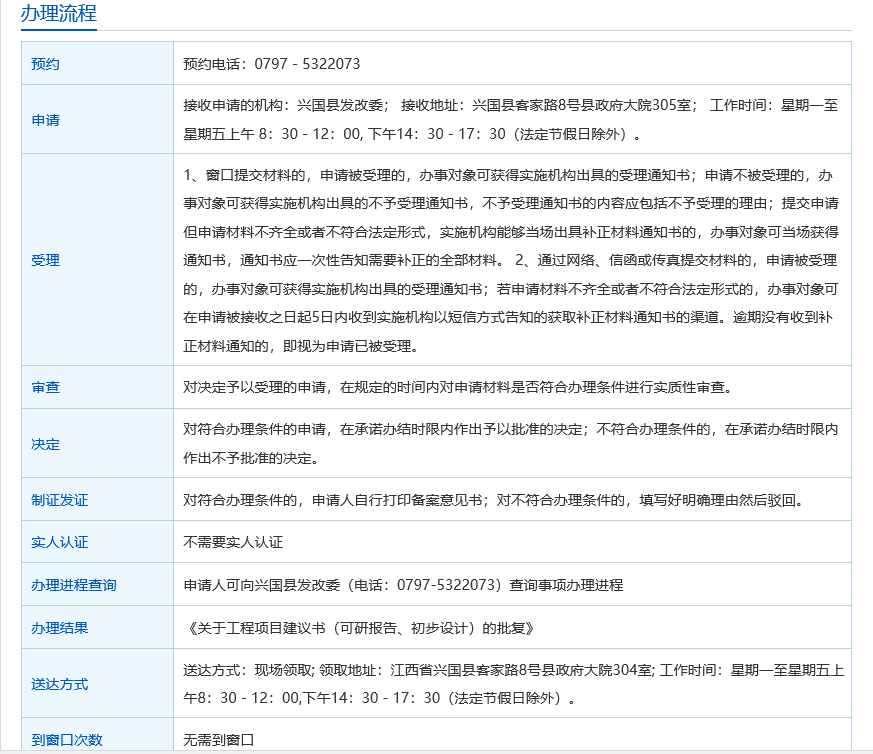
Task: Click the 自行打印备案意见书 description text
Action: [493, 500]
